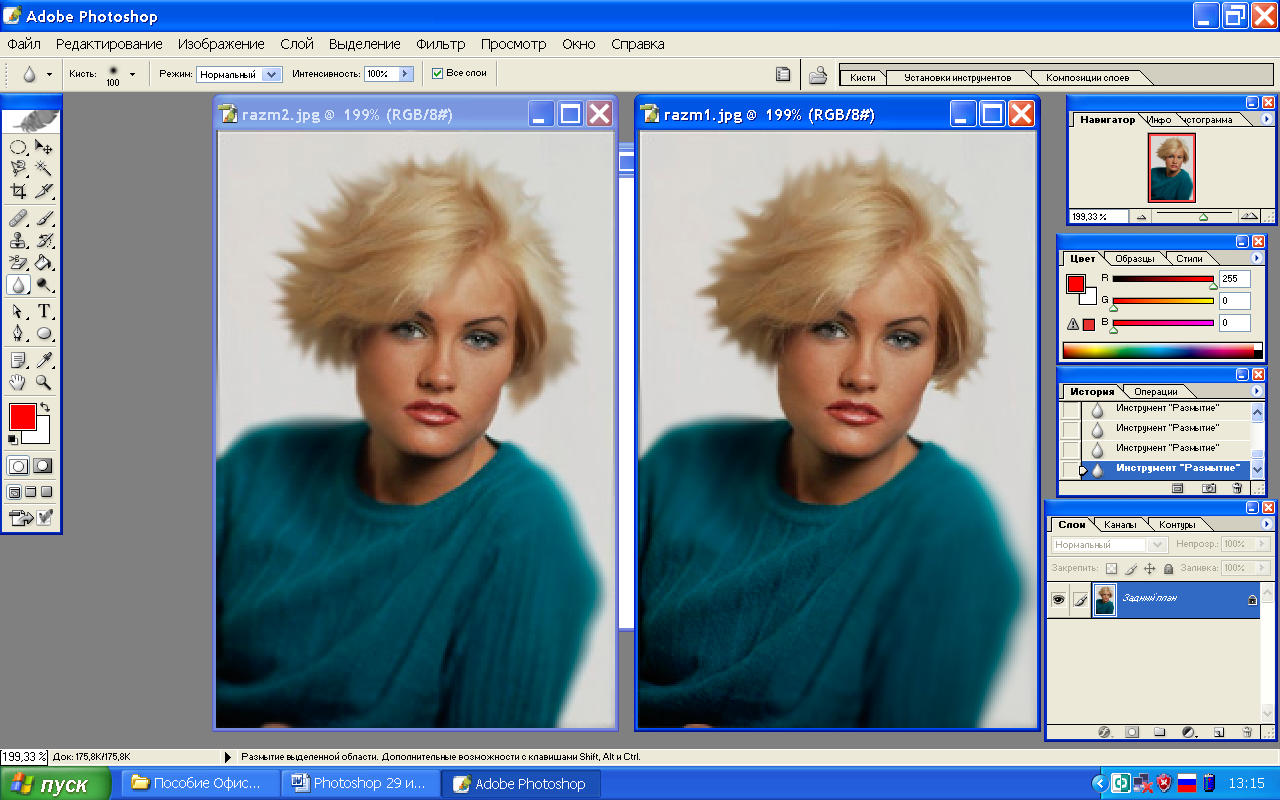Select the Eraser tool
The image size is (1280, 800).
pos(18,262)
